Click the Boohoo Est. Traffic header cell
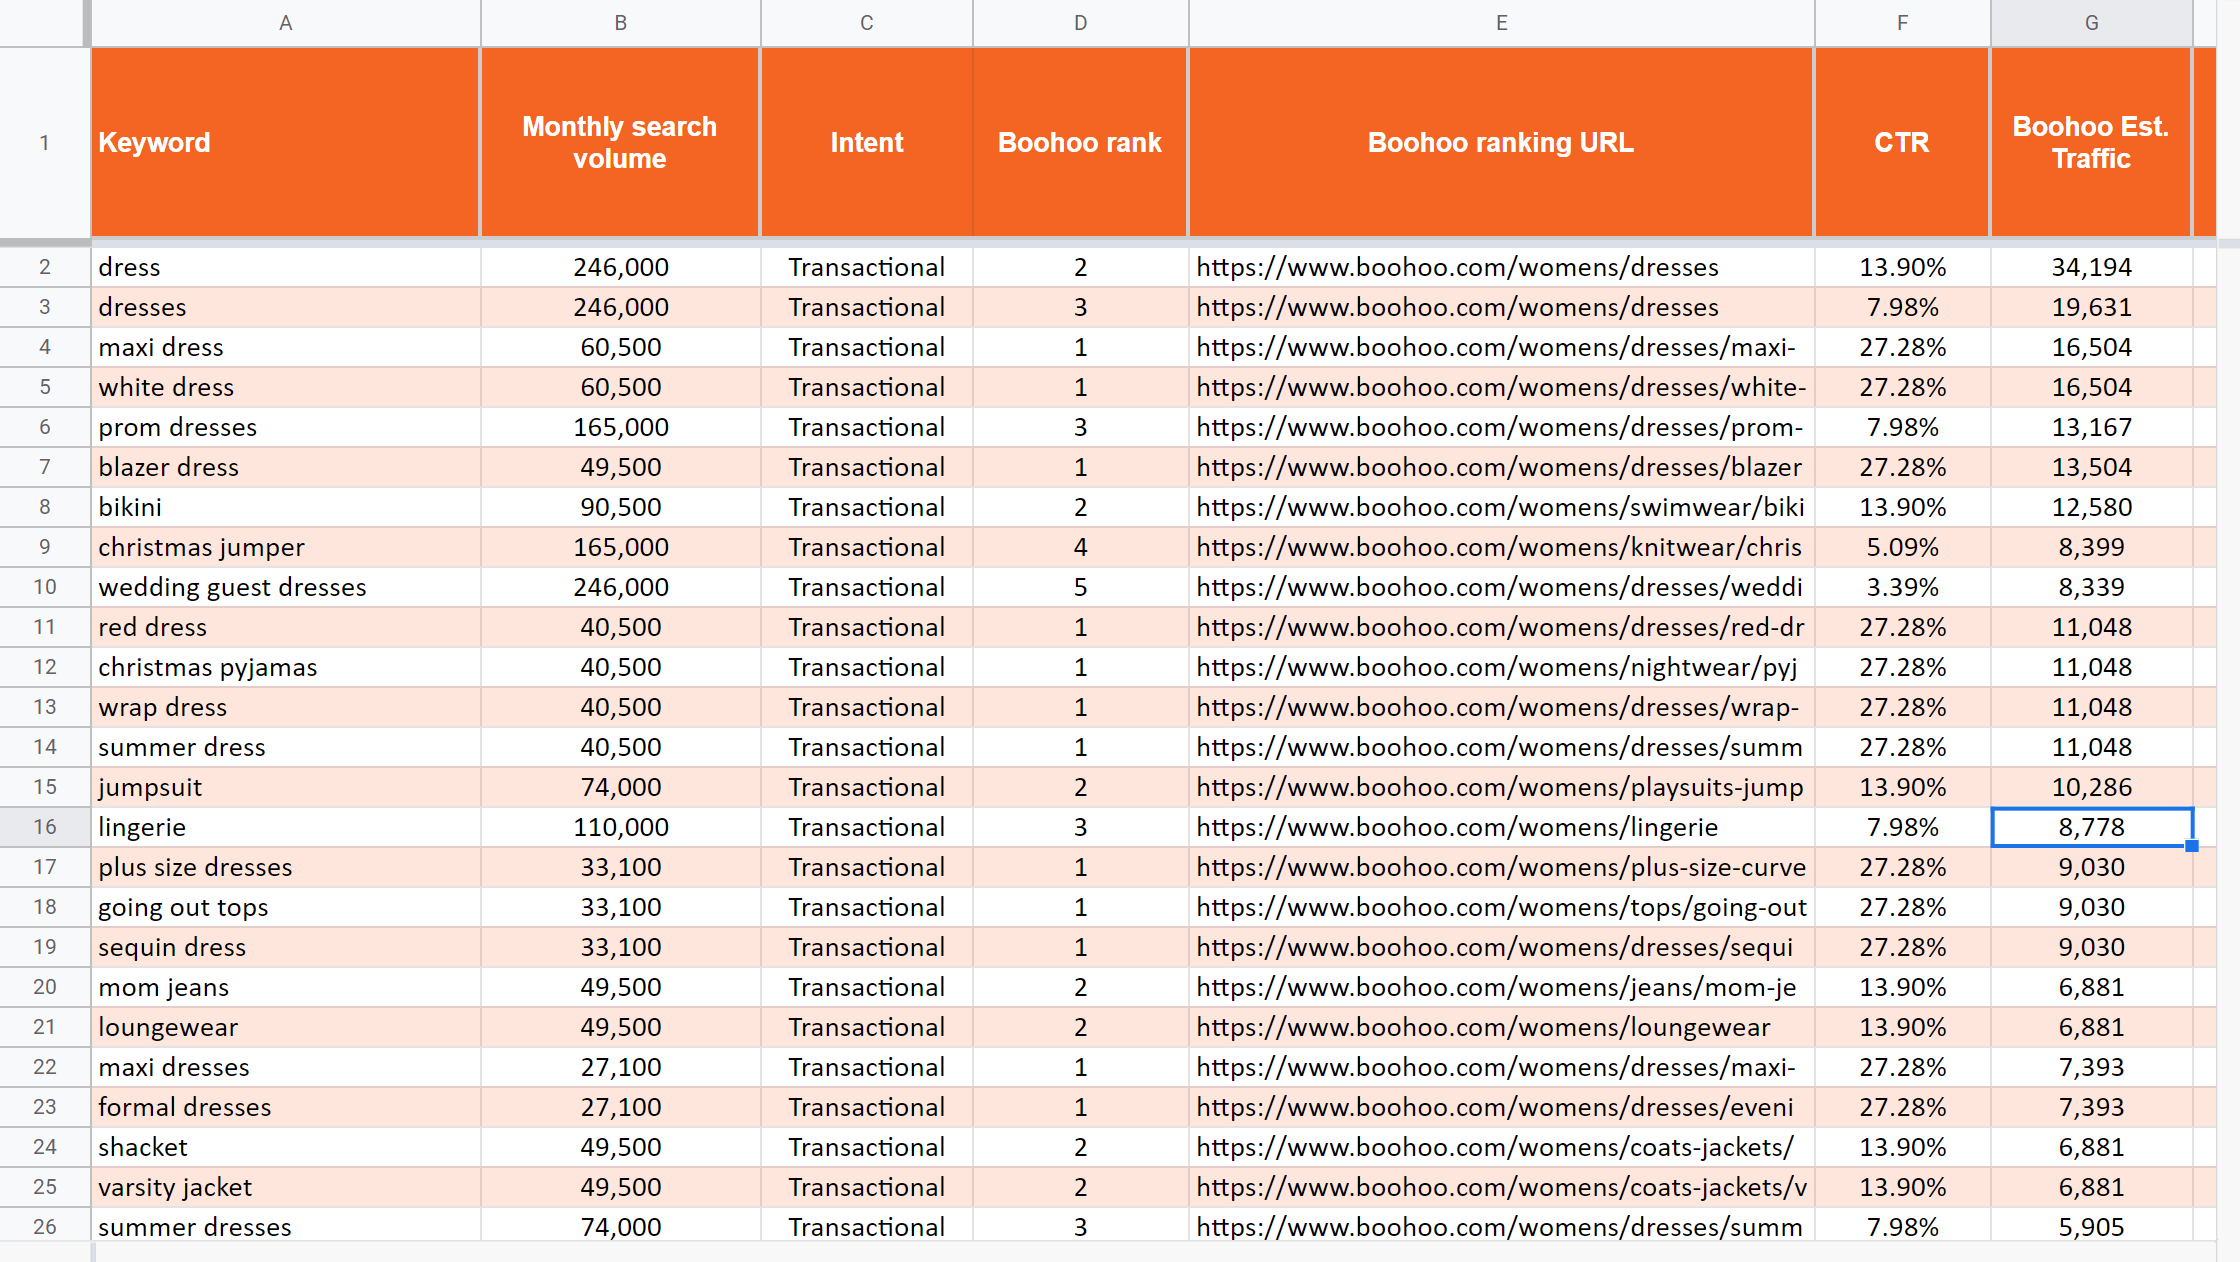Image resolution: width=2240 pixels, height=1262 pixels. [2091, 142]
